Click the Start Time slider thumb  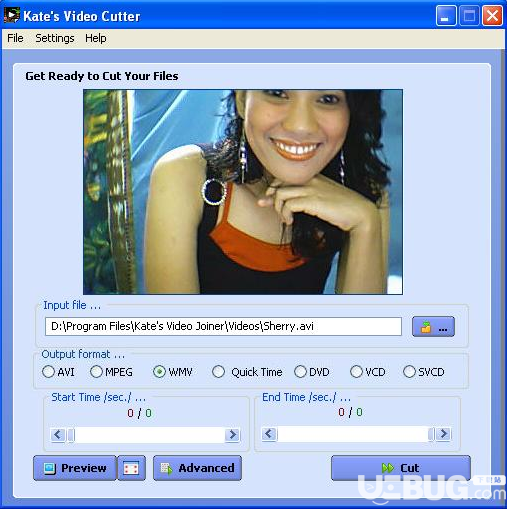tap(71, 435)
